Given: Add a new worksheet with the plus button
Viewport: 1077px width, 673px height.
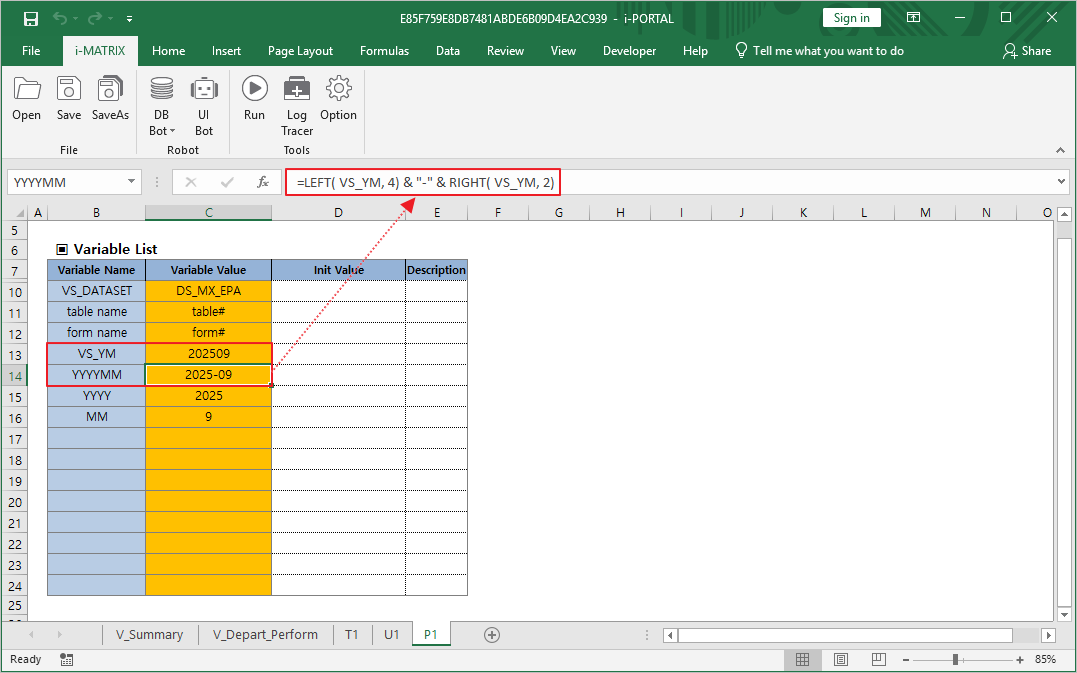Looking at the screenshot, I should click(491, 634).
